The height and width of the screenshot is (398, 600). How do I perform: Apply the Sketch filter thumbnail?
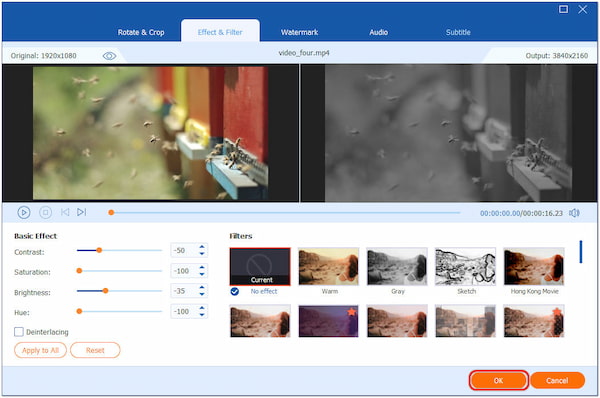[x=465, y=266]
